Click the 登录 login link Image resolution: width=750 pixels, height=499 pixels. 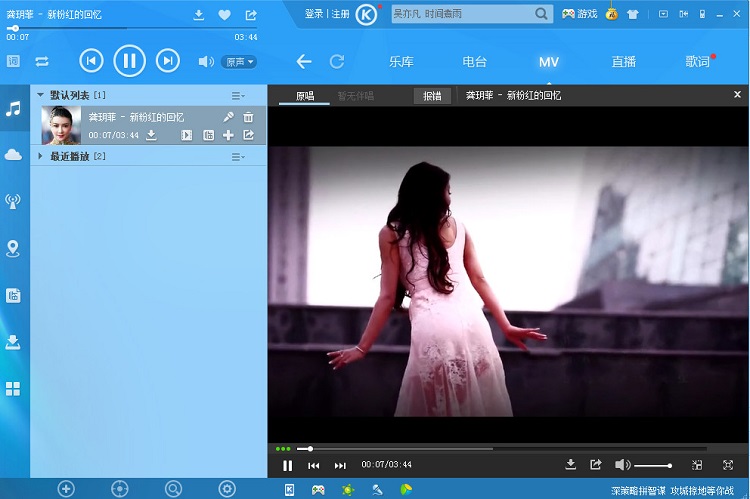pos(313,14)
